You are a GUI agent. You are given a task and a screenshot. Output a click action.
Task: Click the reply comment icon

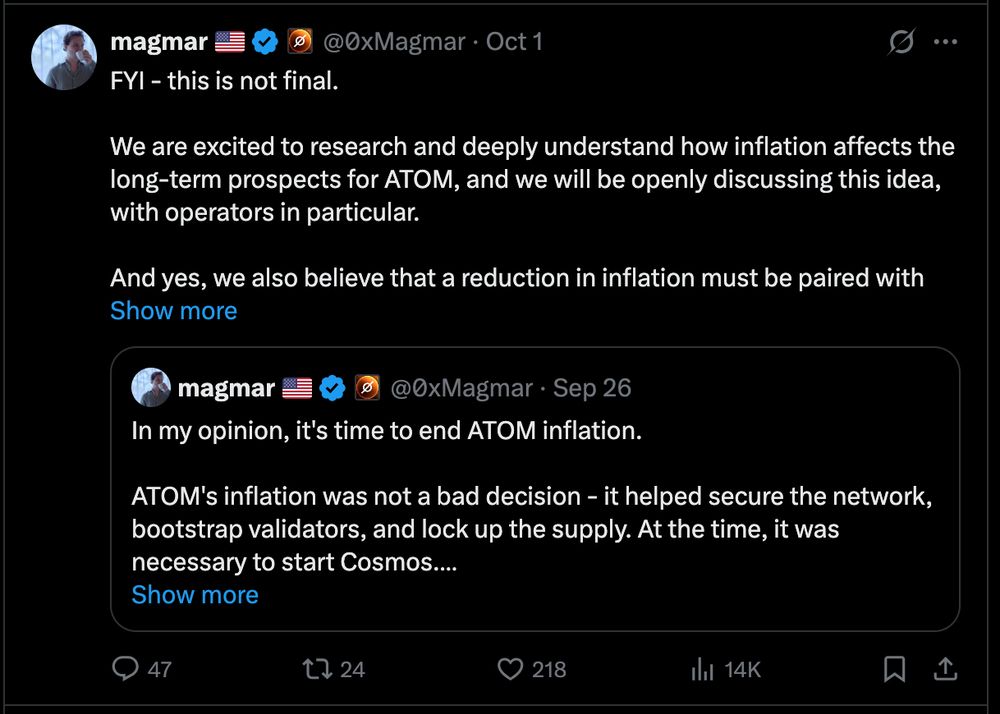point(125,668)
